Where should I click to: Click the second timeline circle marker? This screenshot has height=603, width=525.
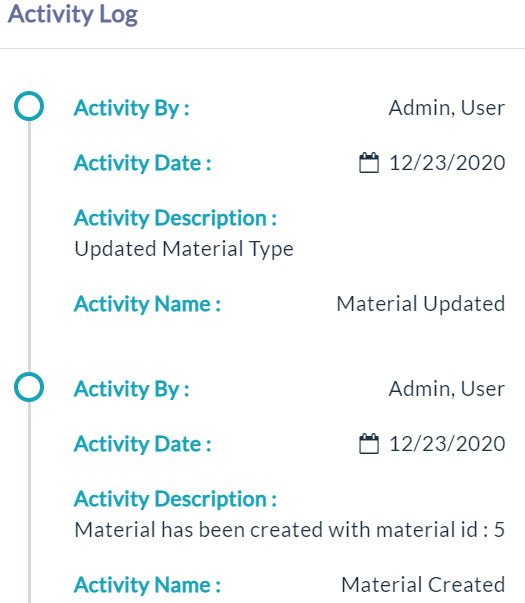click(x=29, y=387)
